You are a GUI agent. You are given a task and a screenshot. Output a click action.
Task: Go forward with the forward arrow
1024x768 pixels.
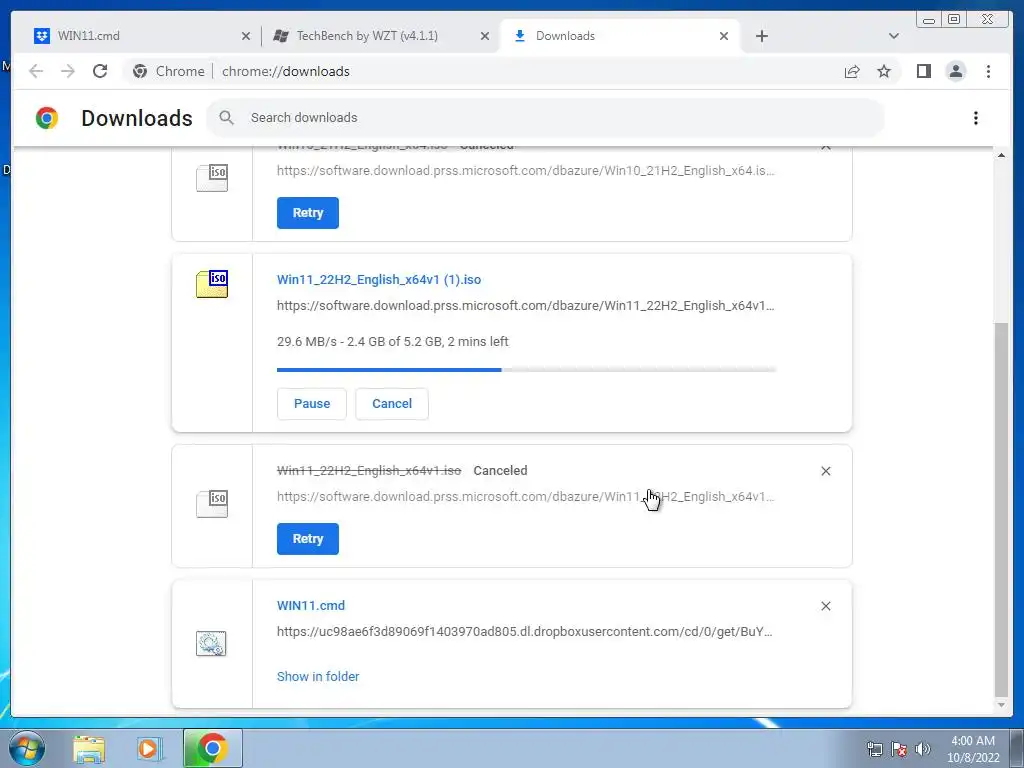coord(68,71)
